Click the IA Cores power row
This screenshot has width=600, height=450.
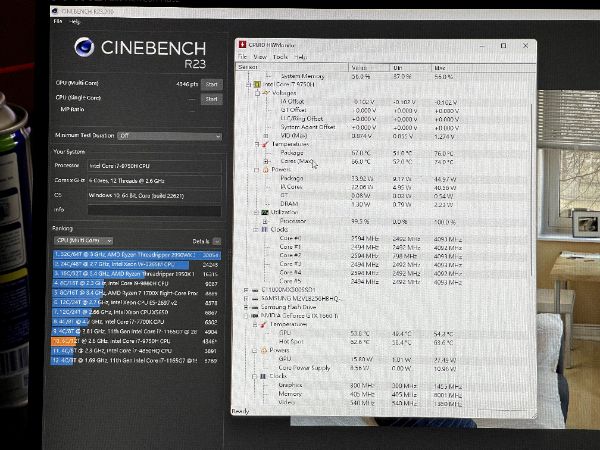coord(385,187)
